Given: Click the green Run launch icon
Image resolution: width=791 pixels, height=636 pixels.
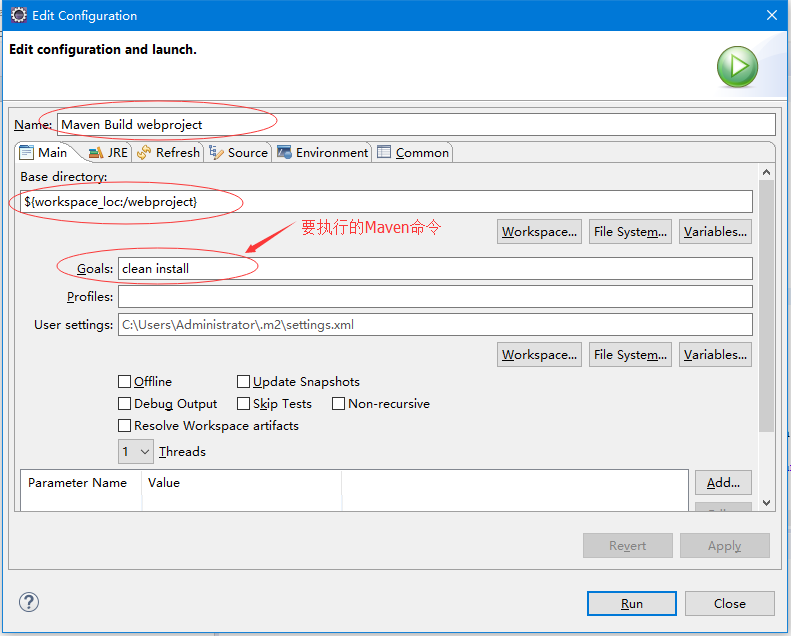Looking at the screenshot, I should [x=737, y=67].
